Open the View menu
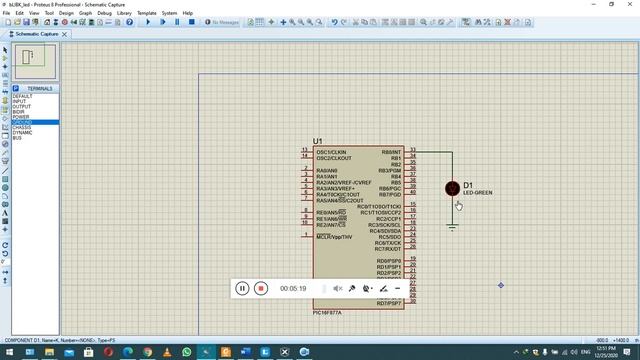Screen dimensions: 640x360 pyautogui.click(x=34, y=13)
